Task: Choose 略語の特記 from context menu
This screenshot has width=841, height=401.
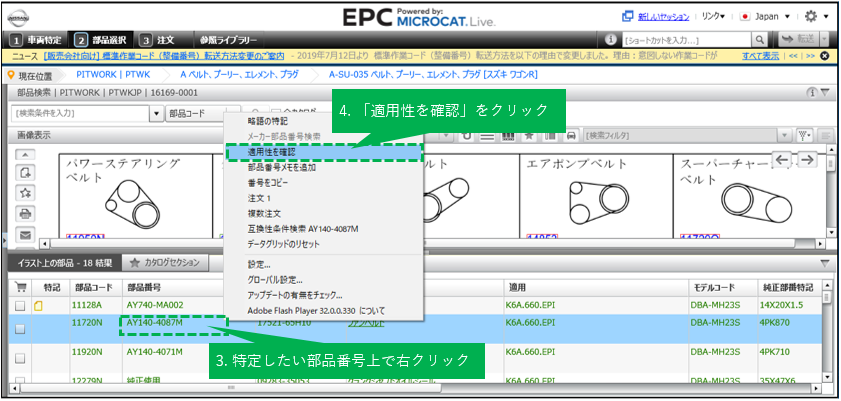Action: tap(268, 121)
